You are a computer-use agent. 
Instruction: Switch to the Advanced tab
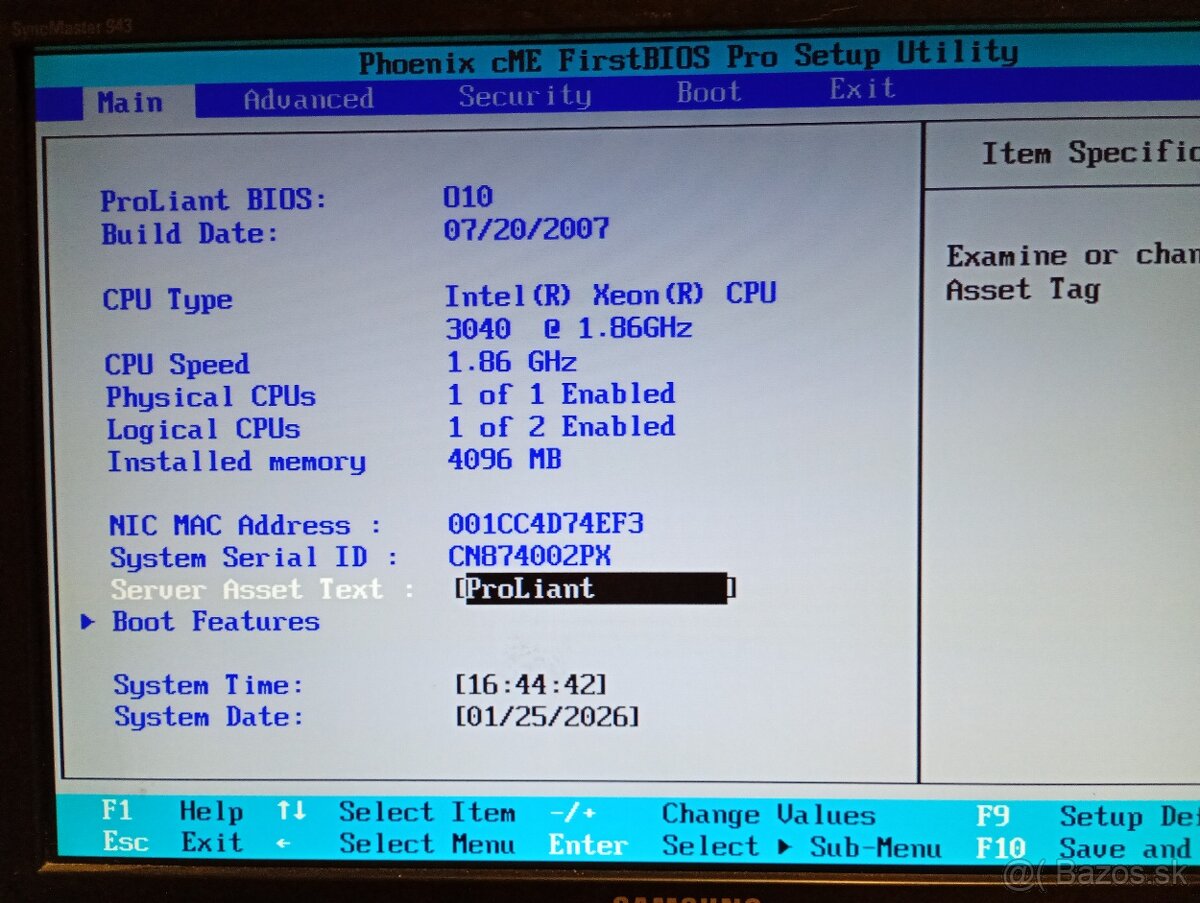pos(307,97)
